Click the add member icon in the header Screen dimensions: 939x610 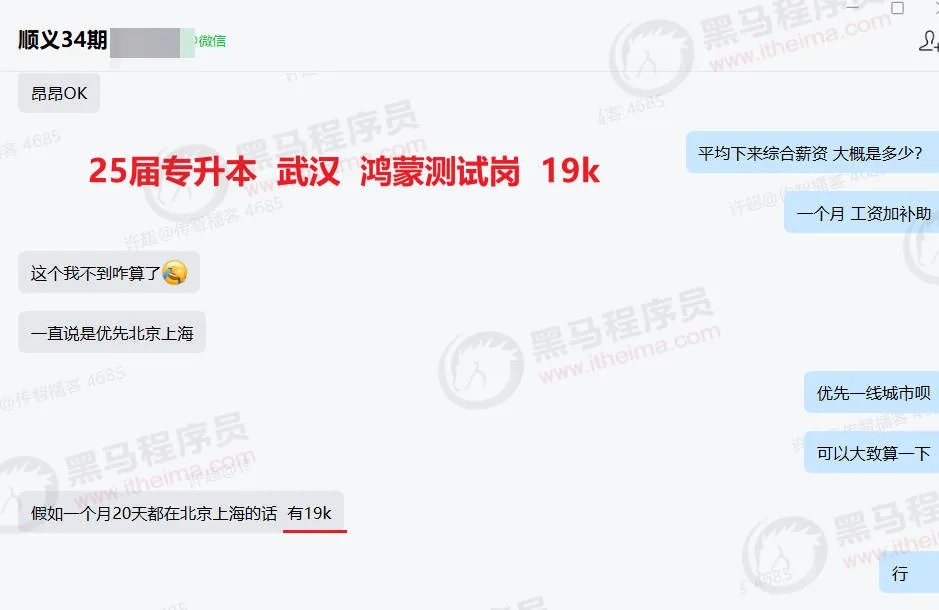click(x=929, y=41)
